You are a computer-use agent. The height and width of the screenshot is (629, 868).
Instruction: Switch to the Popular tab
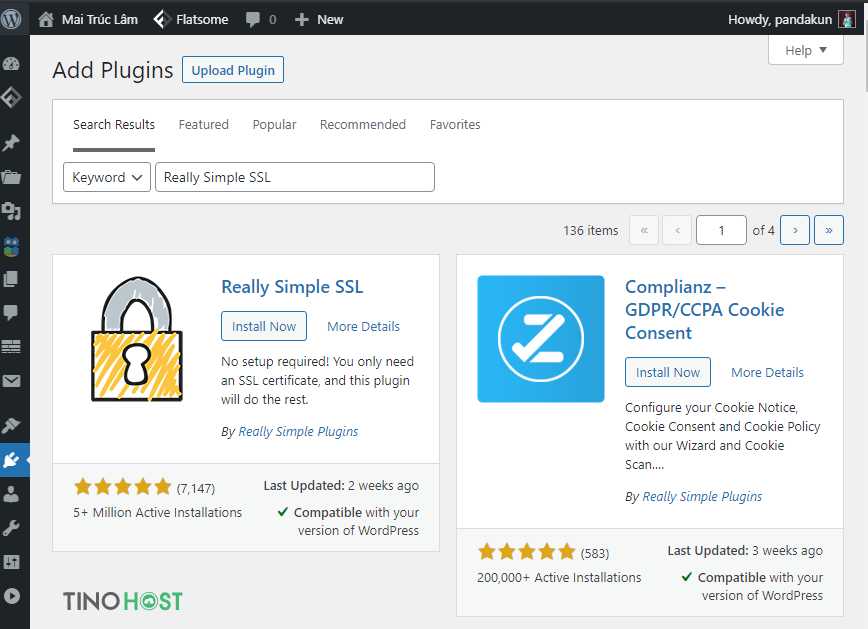pyautogui.click(x=275, y=125)
